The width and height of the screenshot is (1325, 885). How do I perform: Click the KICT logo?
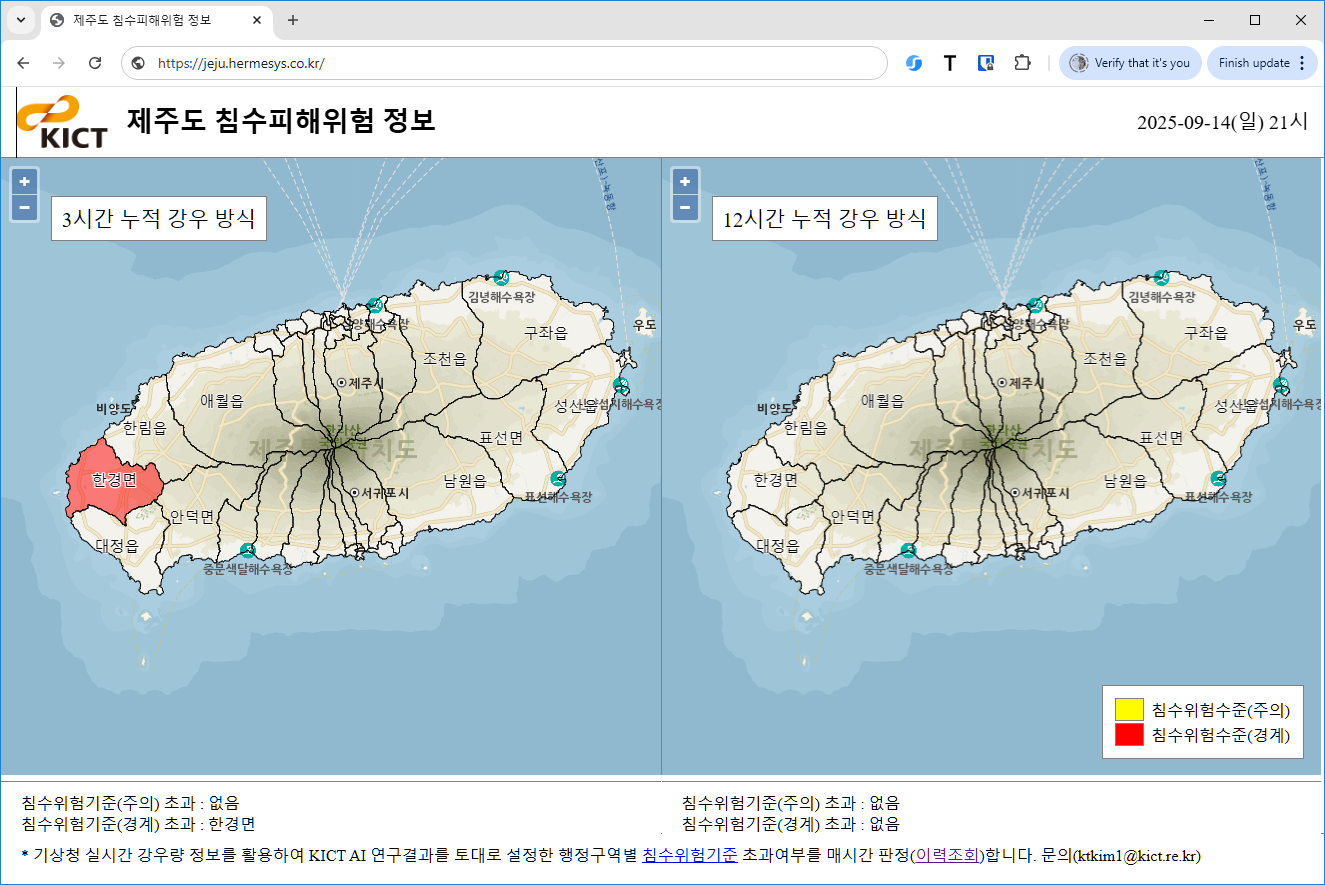click(62, 122)
